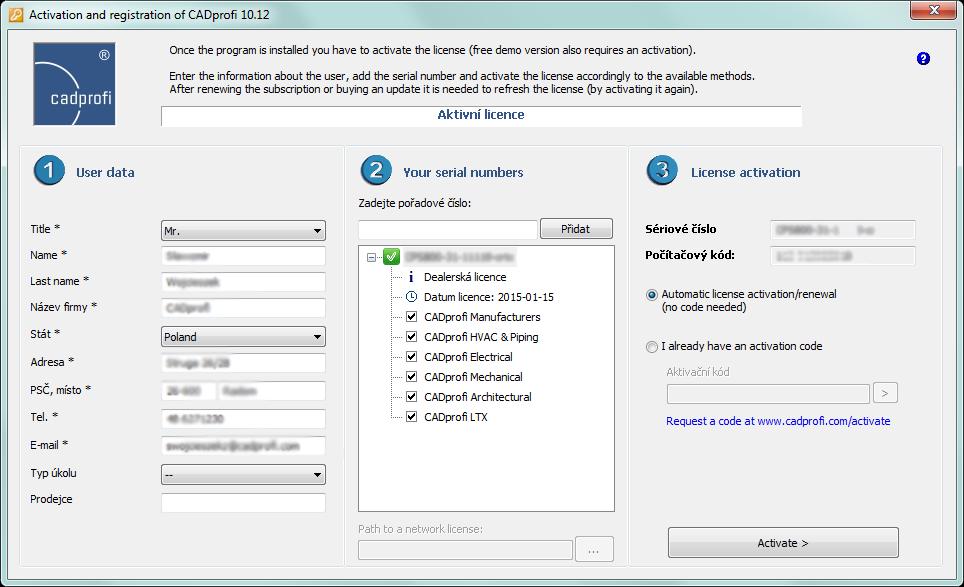Open the www.cadprofi.com/activate request code link
Screen dimensions: 964x587
(x=778, y=421)
